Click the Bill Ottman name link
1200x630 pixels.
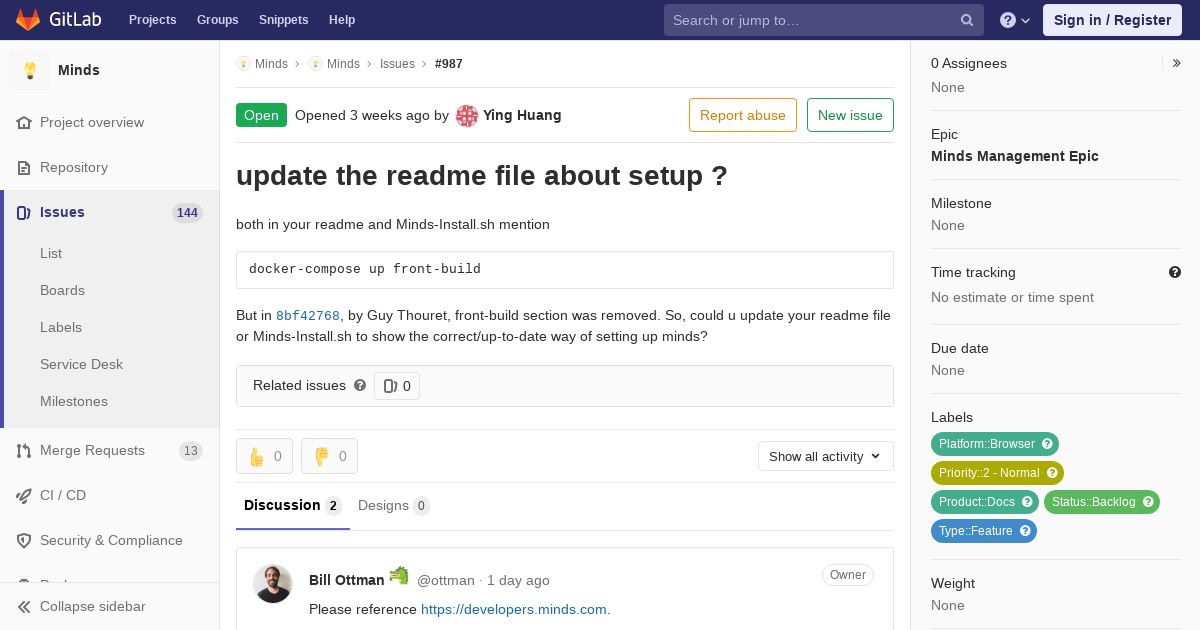(x=346, y=580)
